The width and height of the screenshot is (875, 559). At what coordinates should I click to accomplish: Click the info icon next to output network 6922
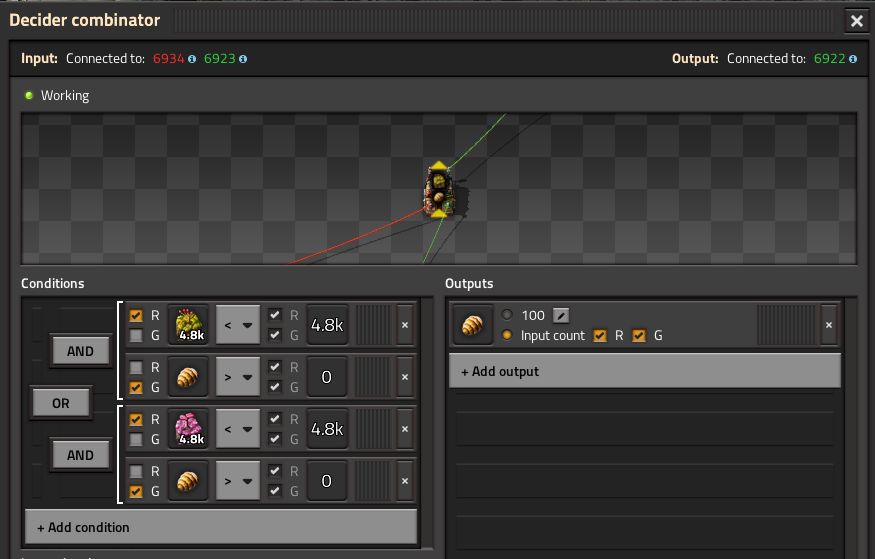click(x=853, y=59)
